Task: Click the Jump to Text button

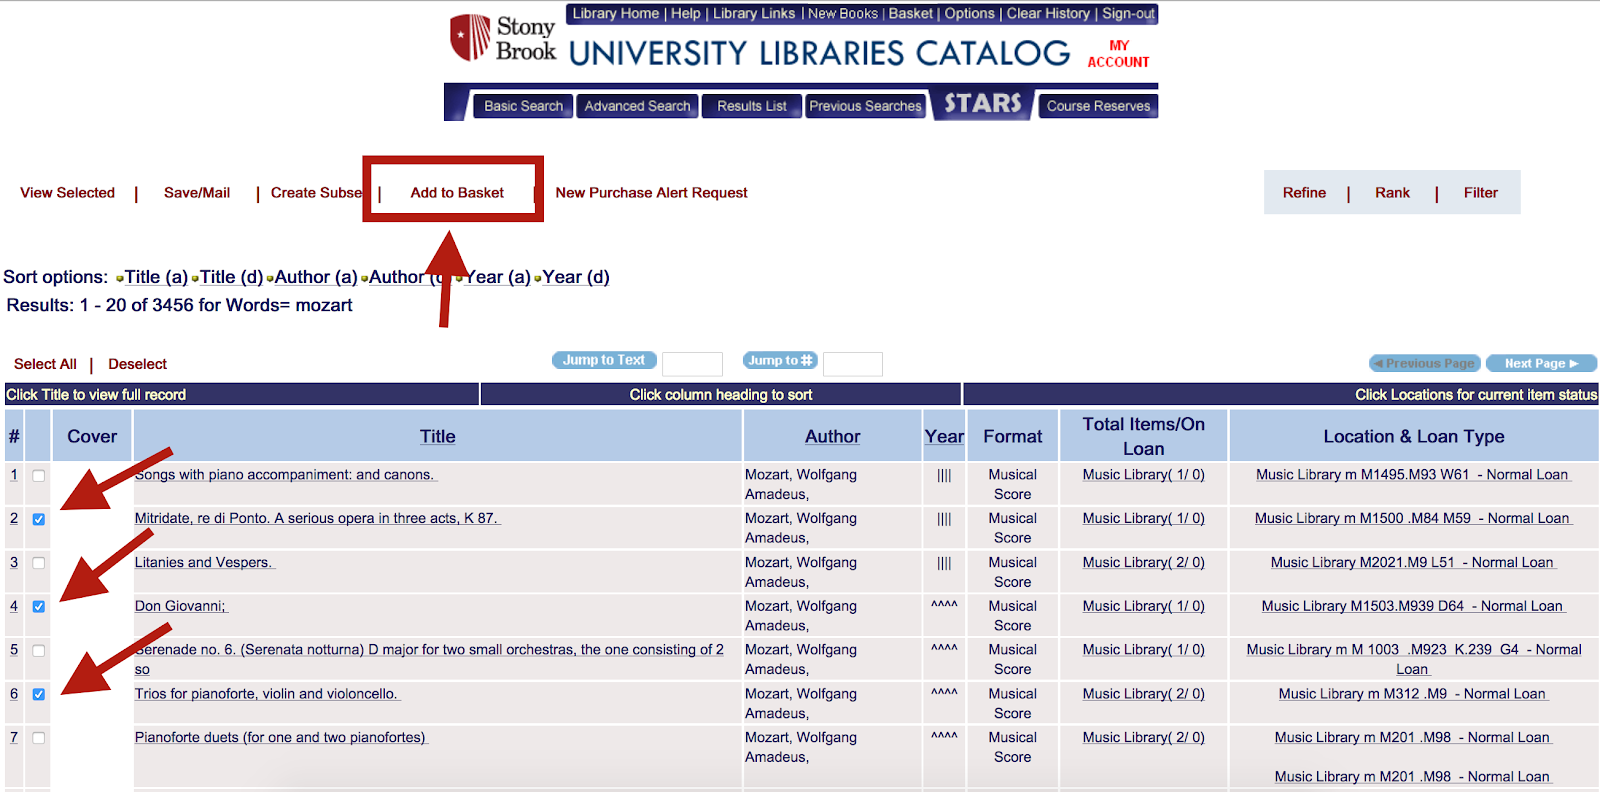Action: point(604,360)
